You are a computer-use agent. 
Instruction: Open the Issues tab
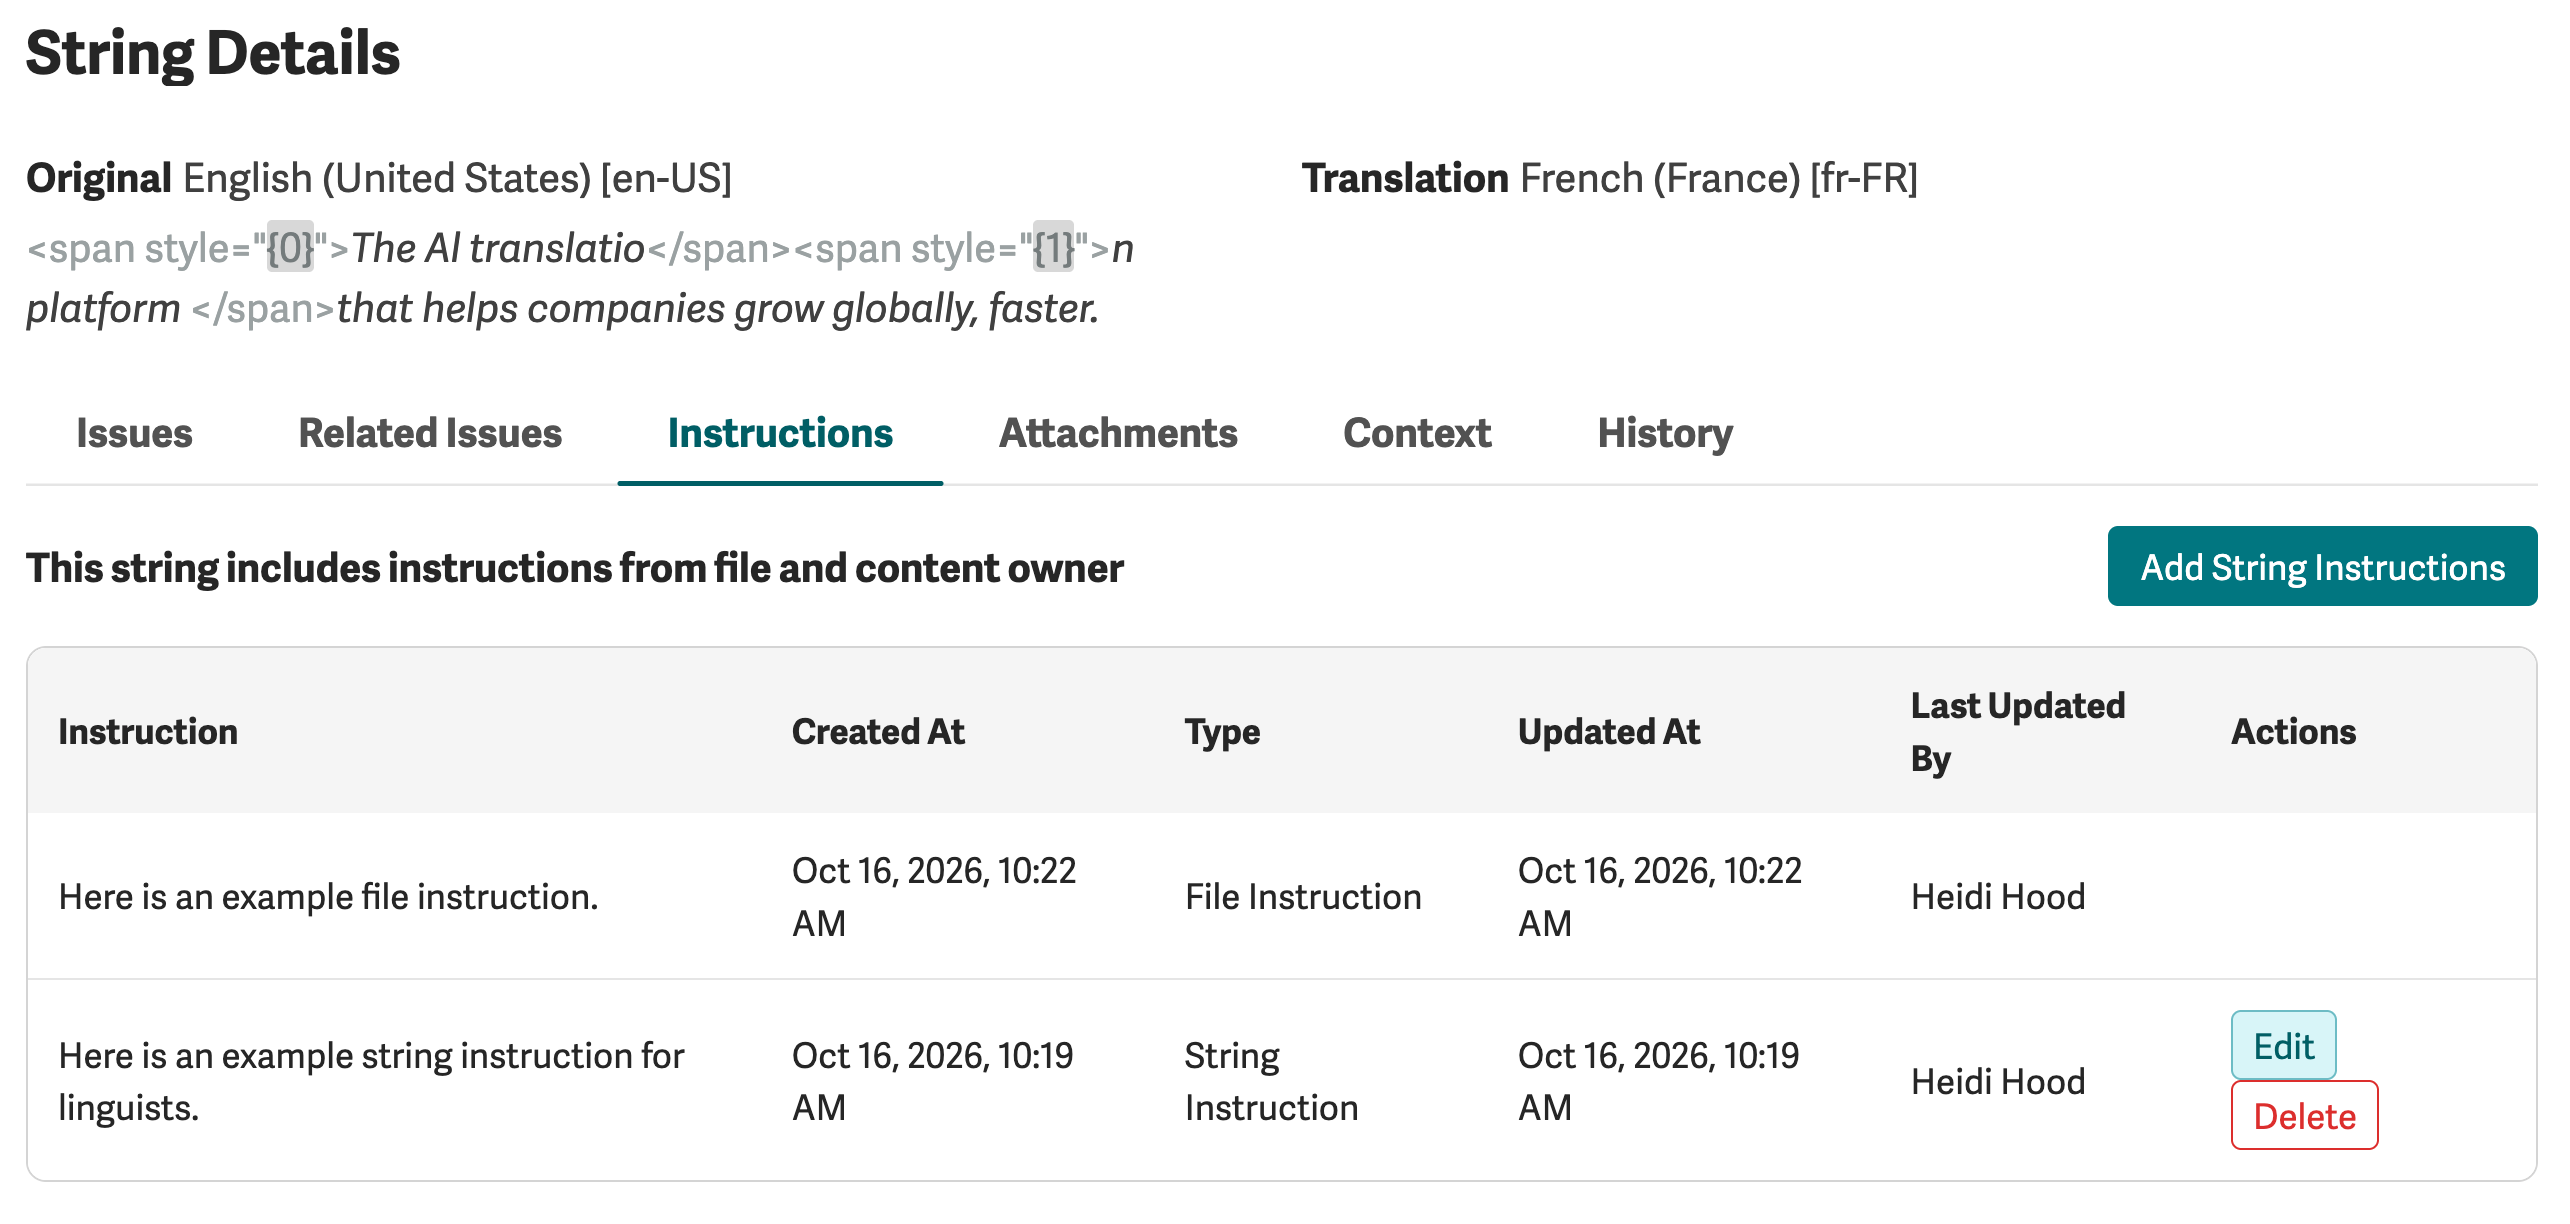coord(134,433)
